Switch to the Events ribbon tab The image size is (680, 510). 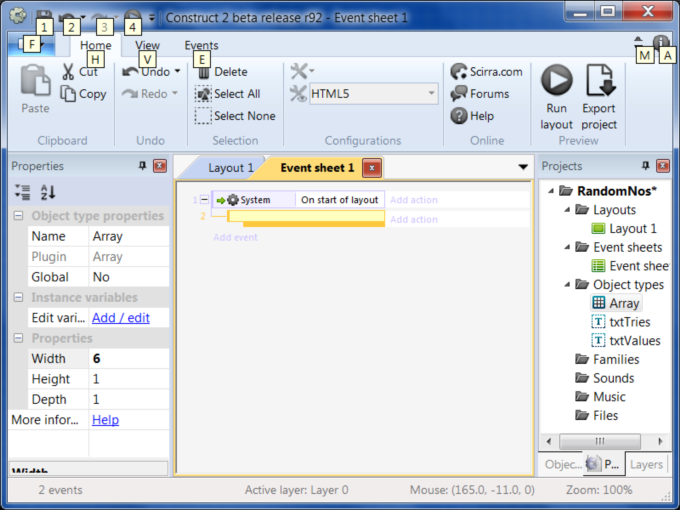(201, 45)
